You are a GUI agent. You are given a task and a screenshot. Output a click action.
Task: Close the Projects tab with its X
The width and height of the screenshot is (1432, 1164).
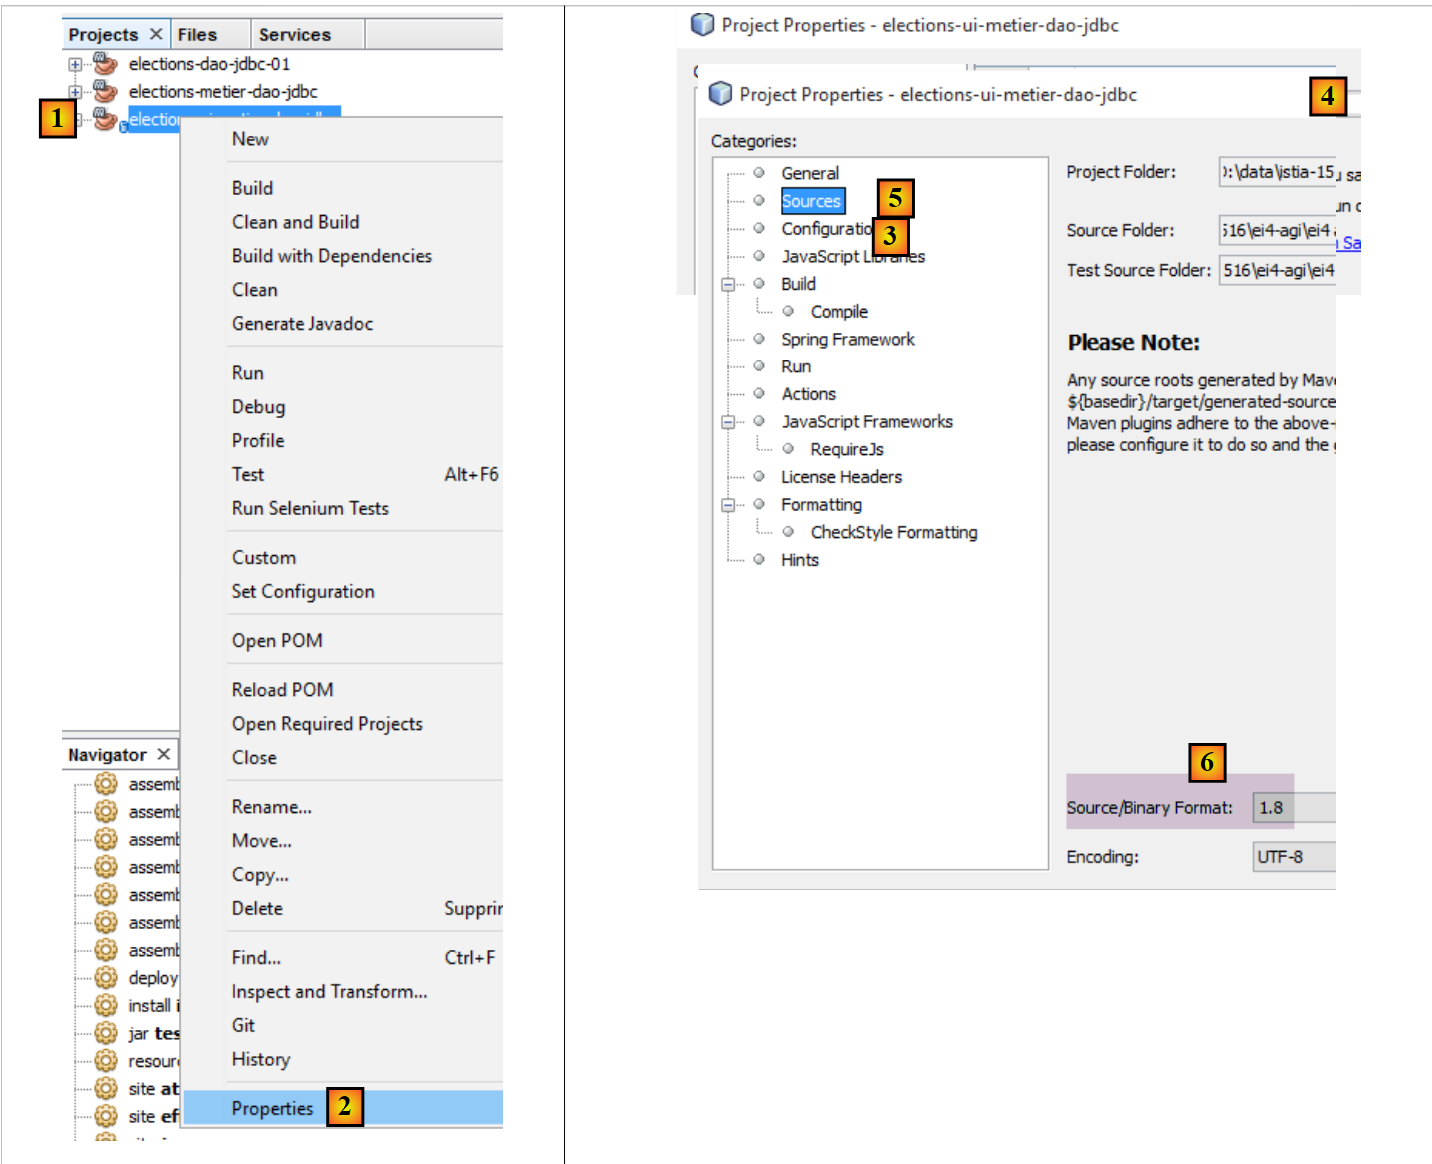pyautogui.click(x=156, y=34)
